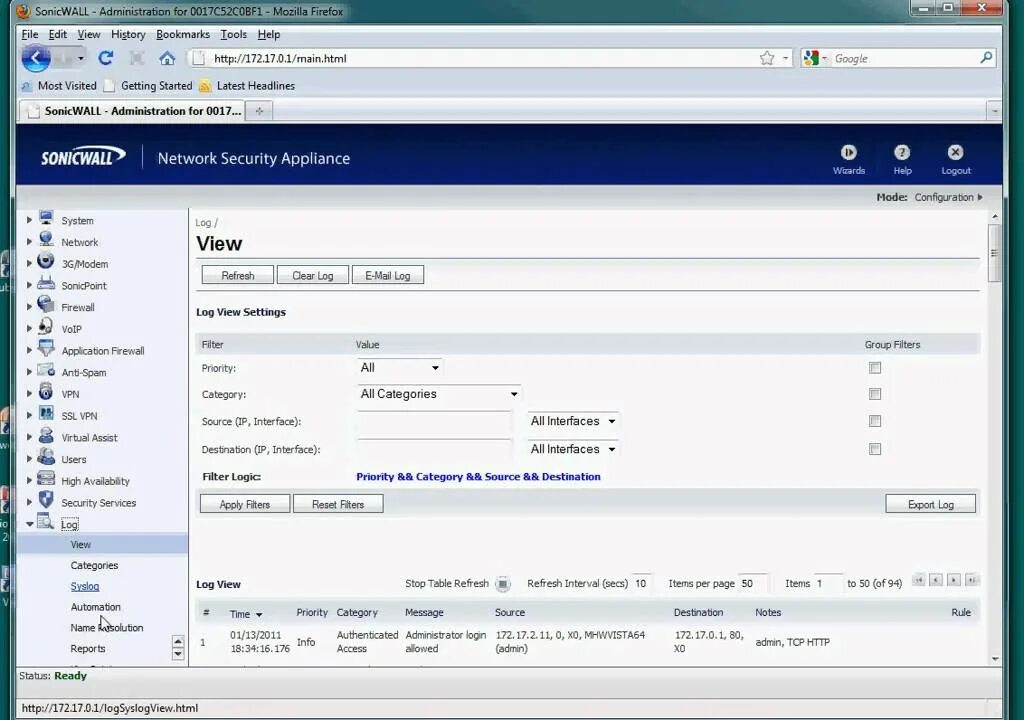Click the Network globe icon in sidebar
This screenshot has height=720, width=1024.
click(x=46, y=239)
